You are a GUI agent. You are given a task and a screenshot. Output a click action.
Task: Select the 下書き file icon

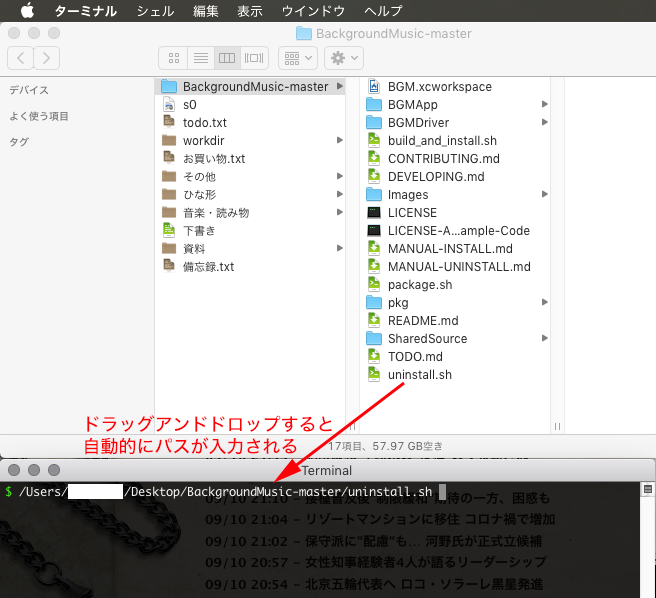pyautogui.click(x=169, y=230)
